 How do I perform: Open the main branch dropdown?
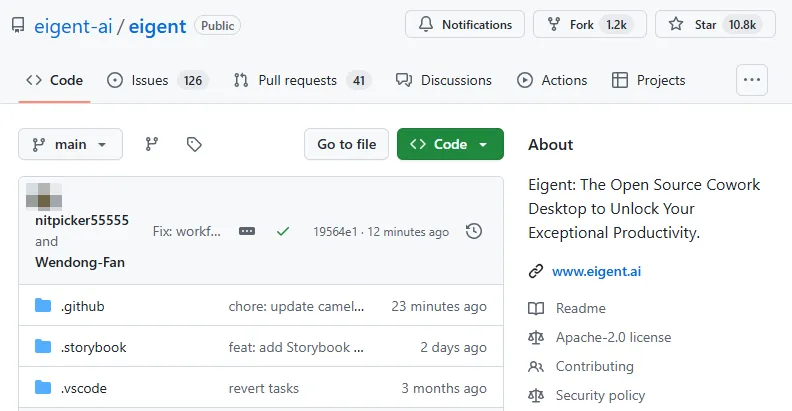click(x=70, y=144)
